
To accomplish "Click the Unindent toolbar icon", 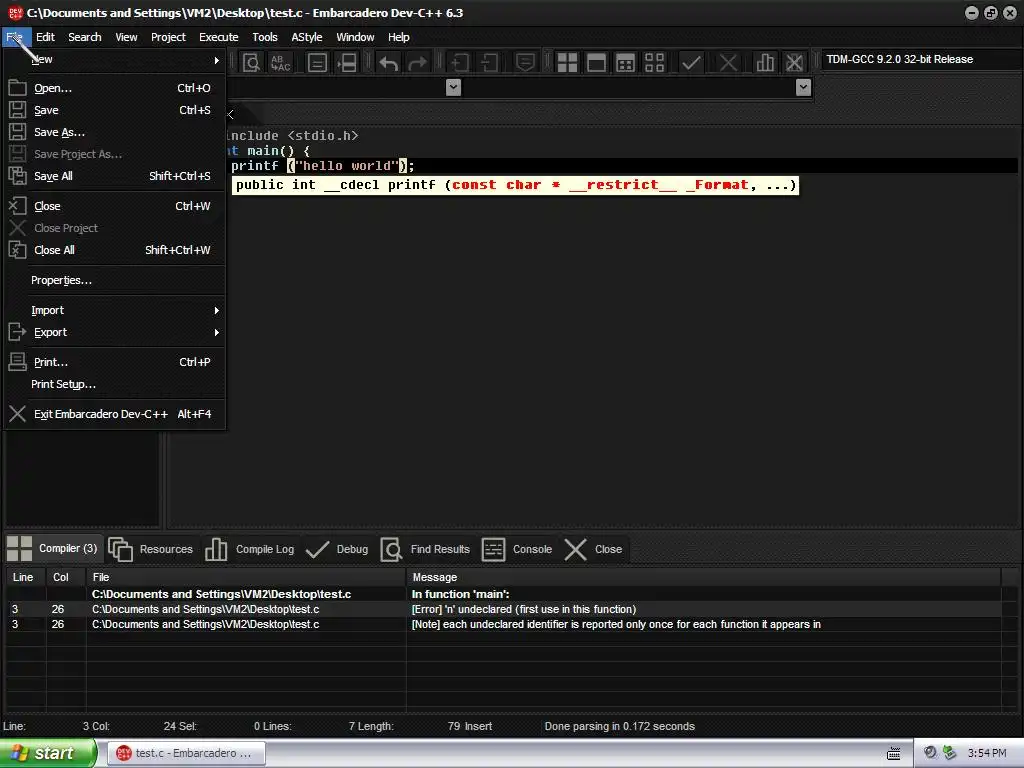I will point(489,63).
